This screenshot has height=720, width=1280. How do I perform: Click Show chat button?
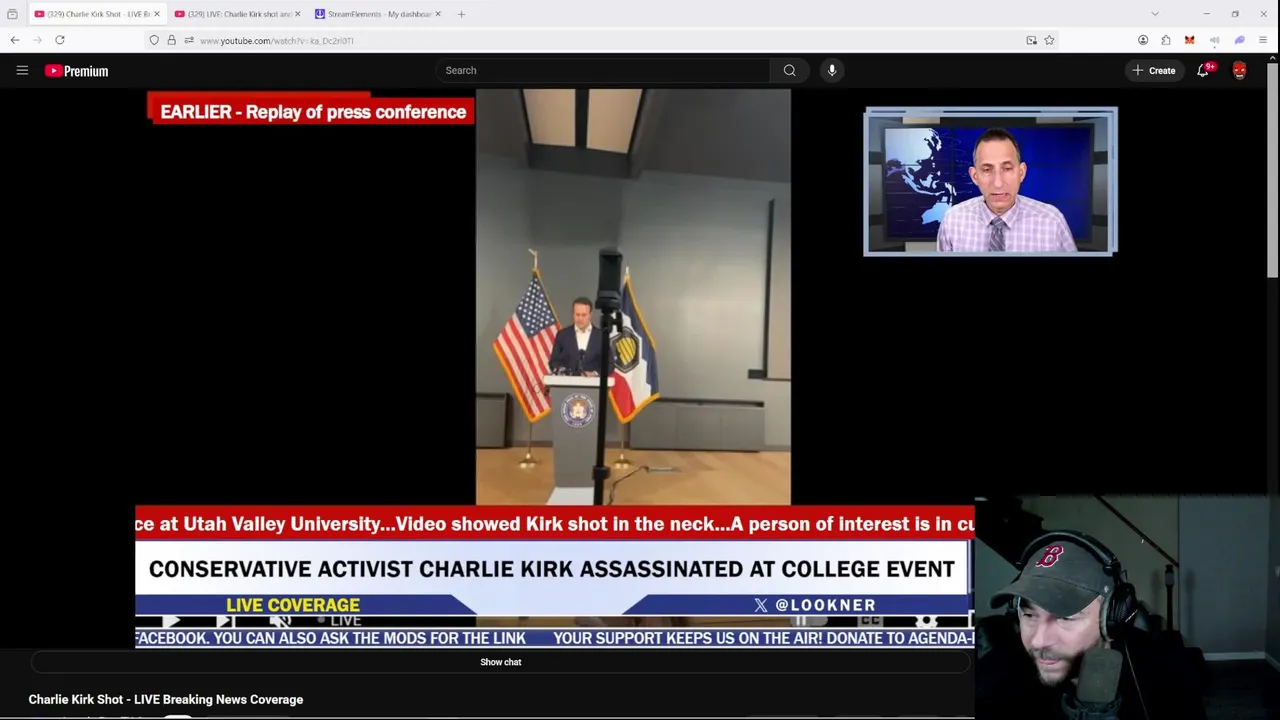[500, 662]
